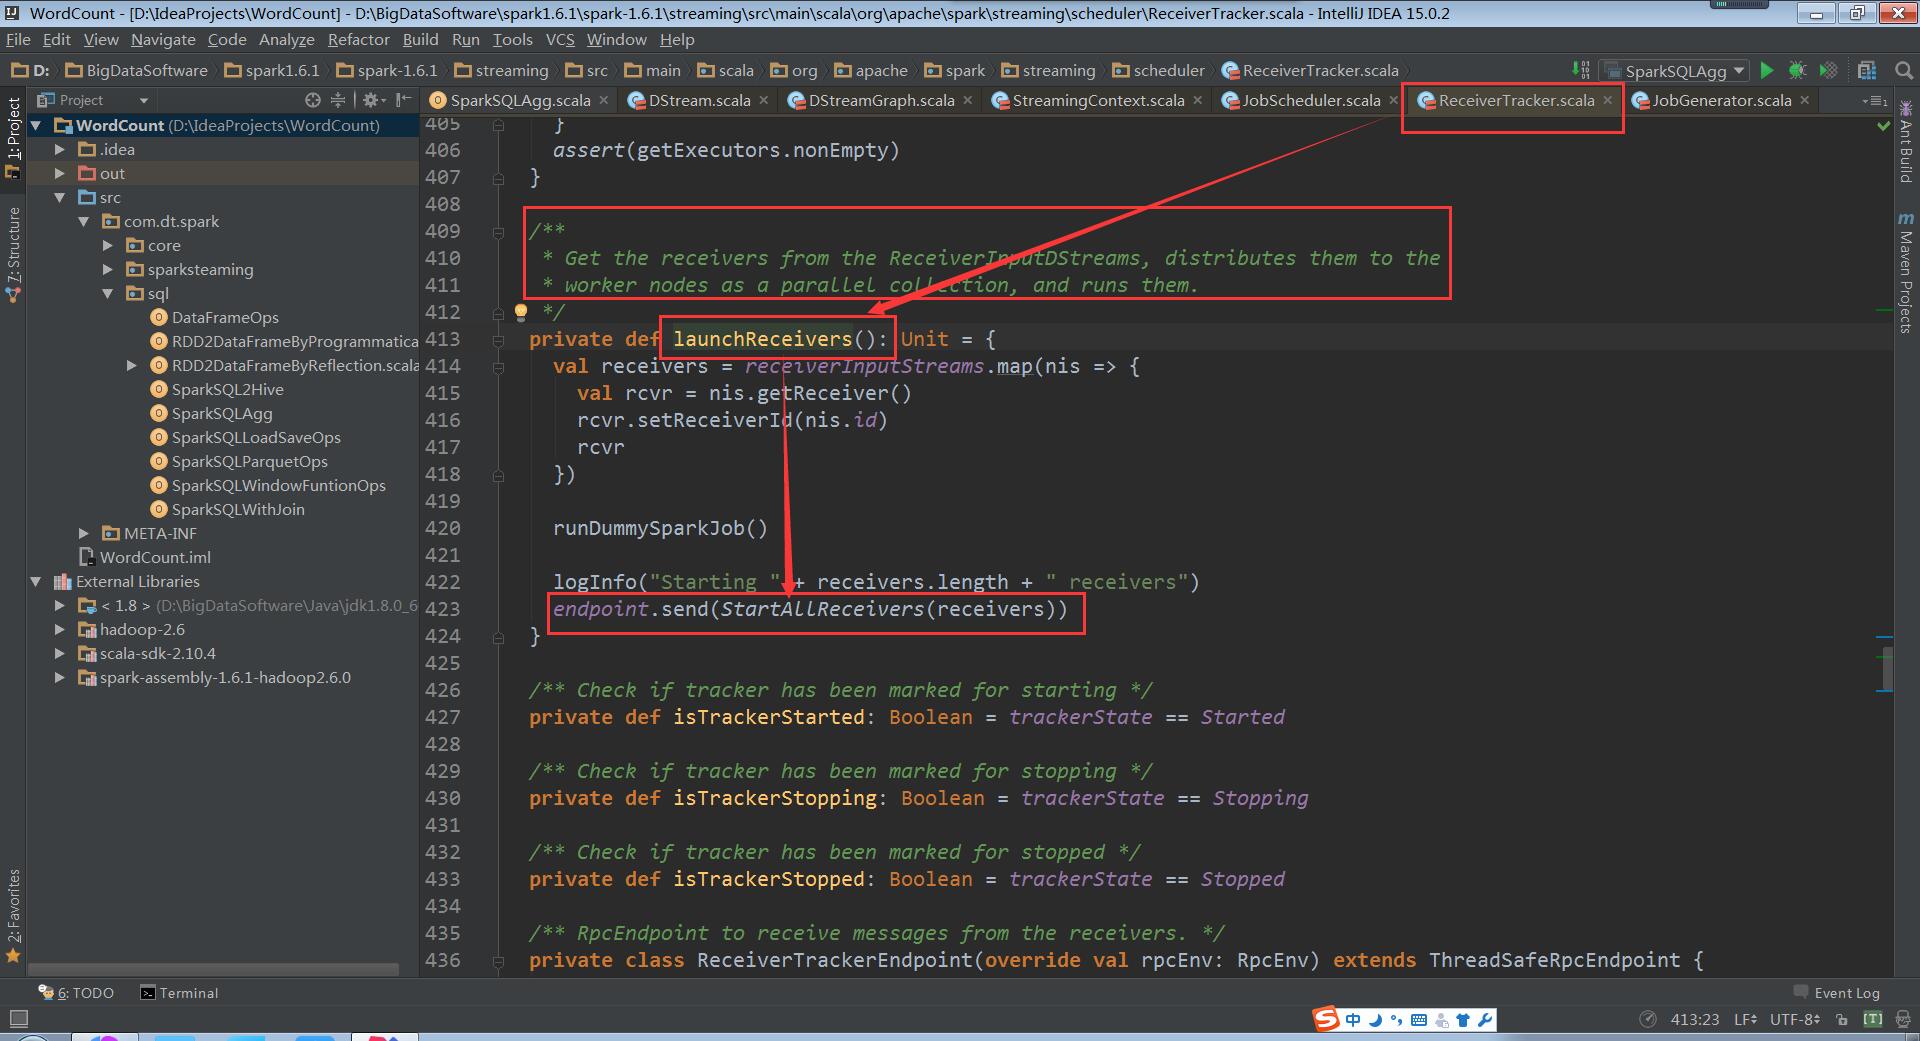Toggle the Favorites side tab
1920x1041 pixels.
(13, 916)
